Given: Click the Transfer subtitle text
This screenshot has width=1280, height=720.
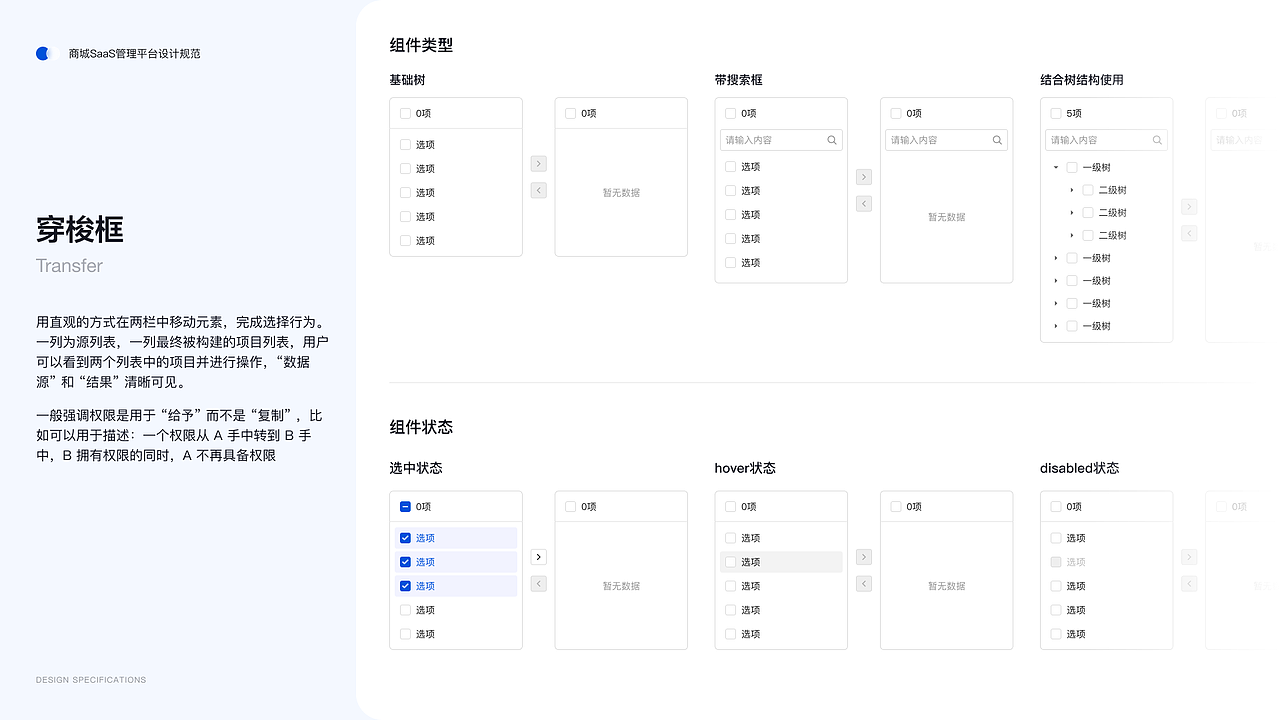Looking at the screenshot, I should pyautogui.click(x=69, y=266).
